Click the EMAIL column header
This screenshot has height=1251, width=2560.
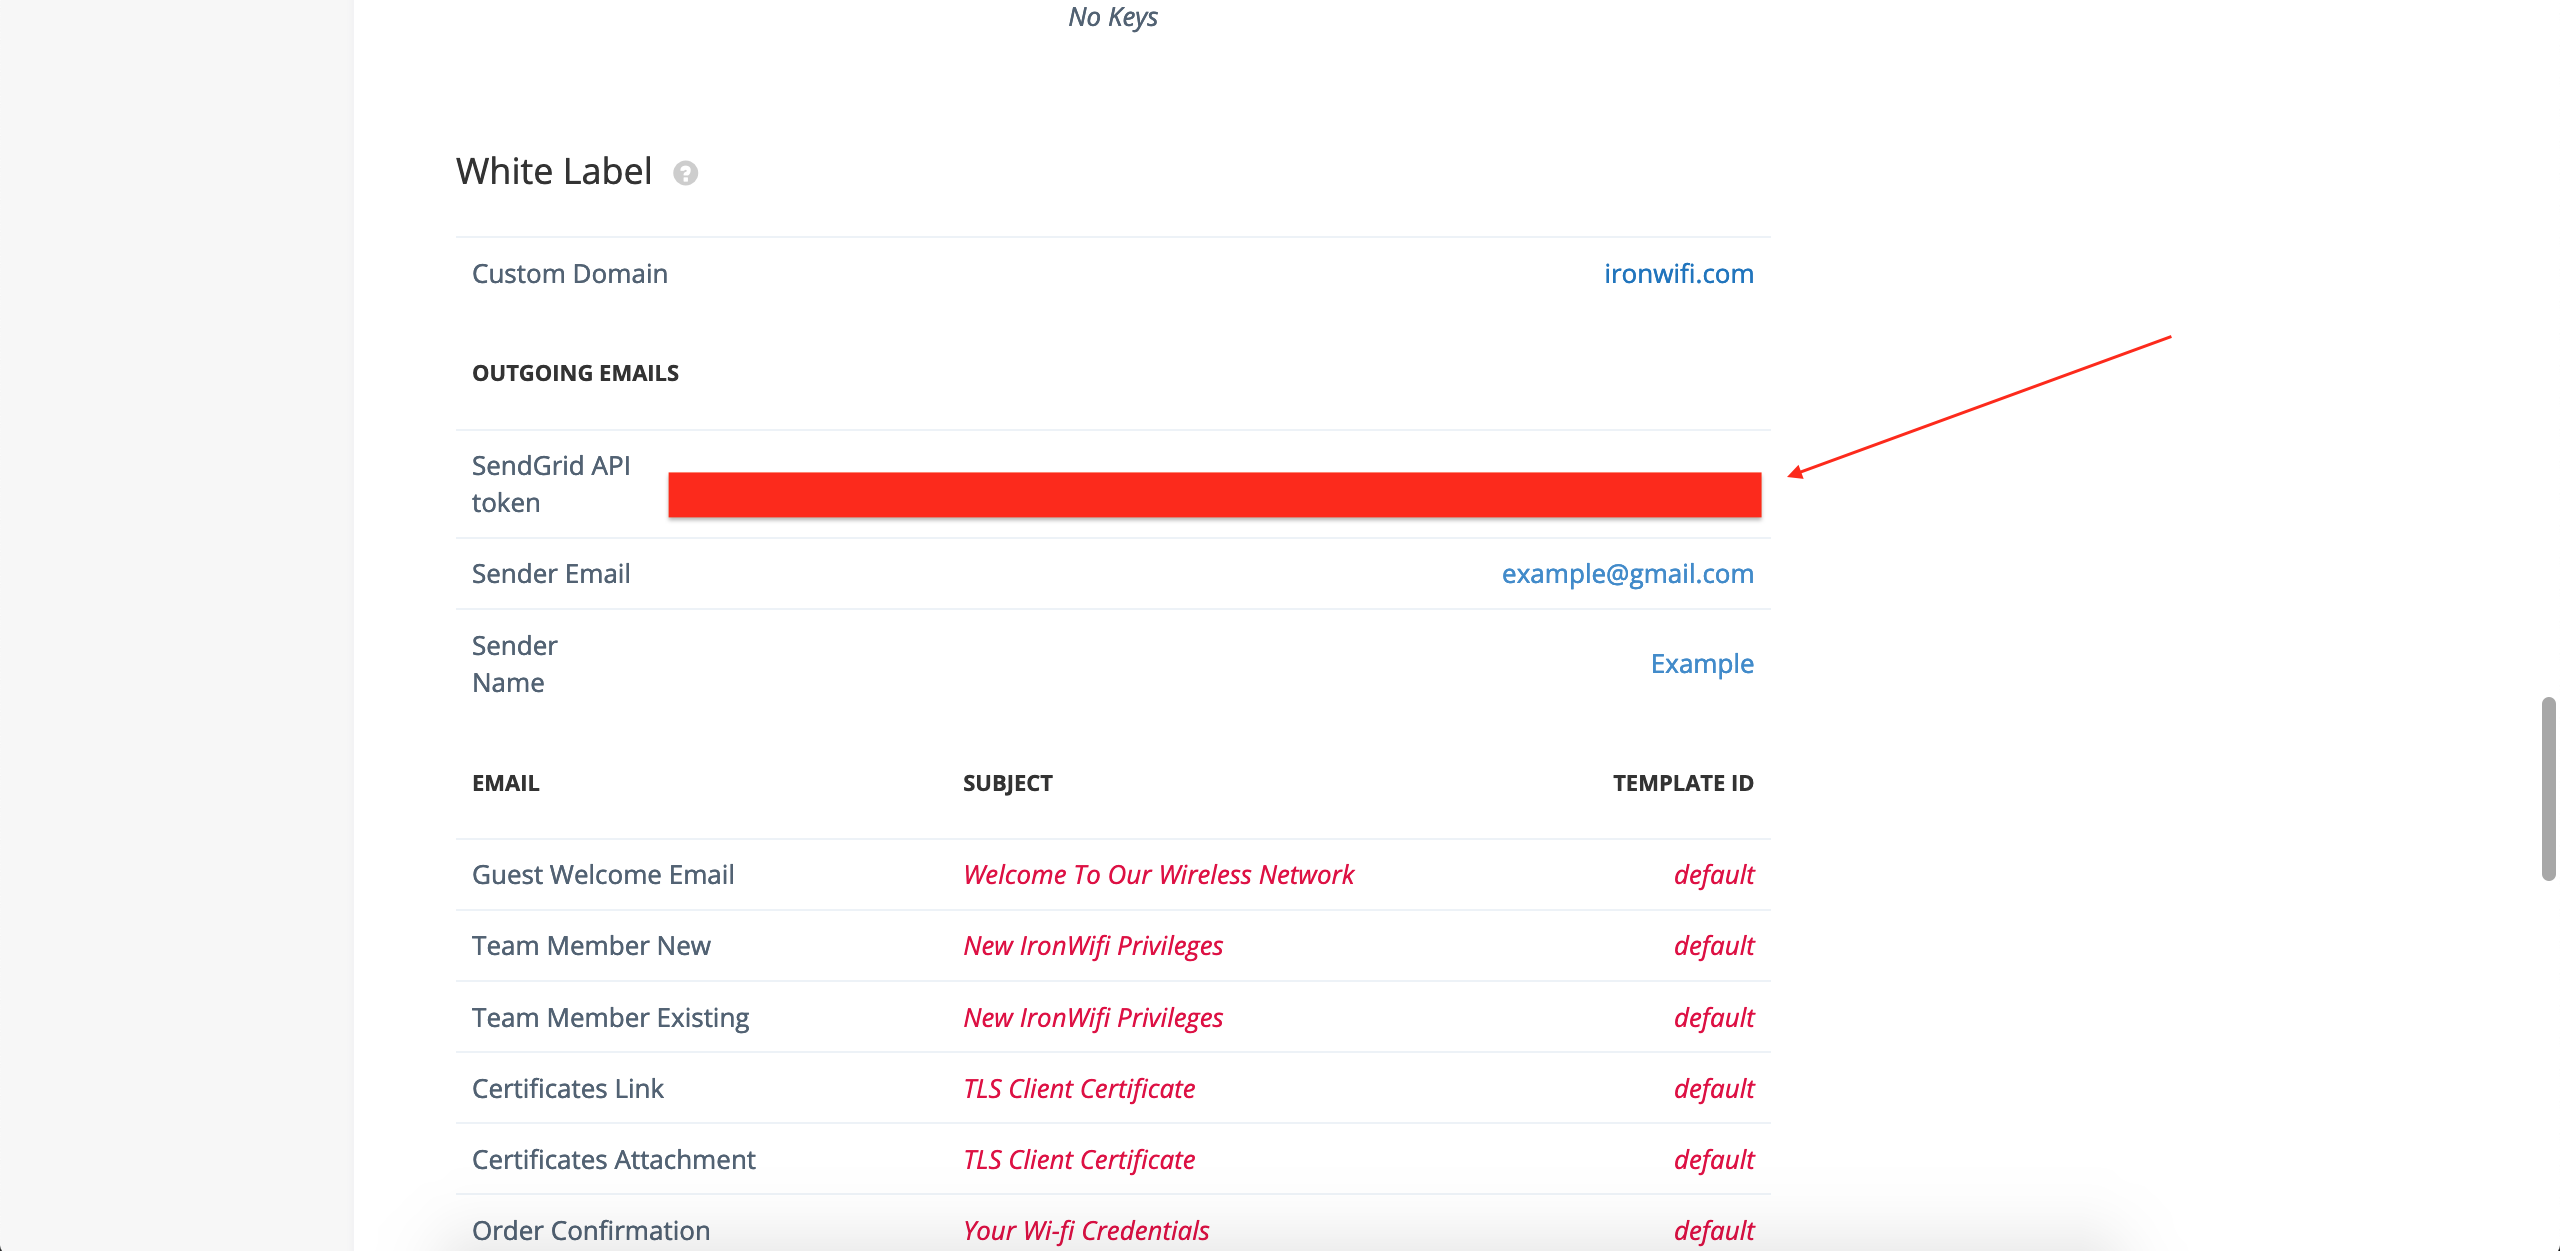point(505,783)
